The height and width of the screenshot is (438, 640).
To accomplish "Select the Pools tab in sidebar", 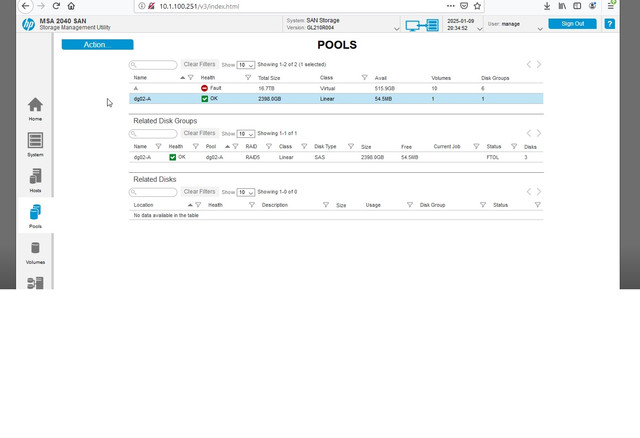I will [x=35, y=216].
